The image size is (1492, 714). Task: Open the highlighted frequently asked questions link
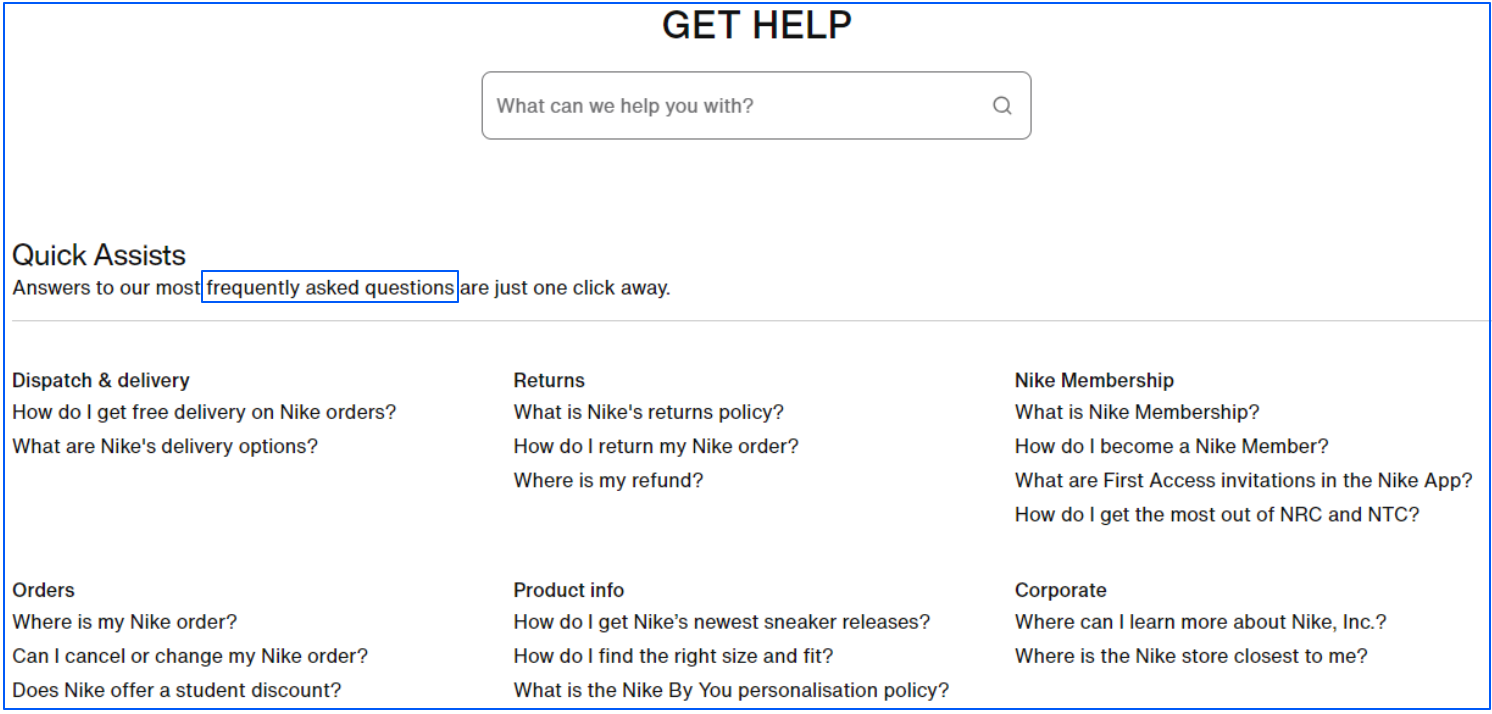[330, 287]
